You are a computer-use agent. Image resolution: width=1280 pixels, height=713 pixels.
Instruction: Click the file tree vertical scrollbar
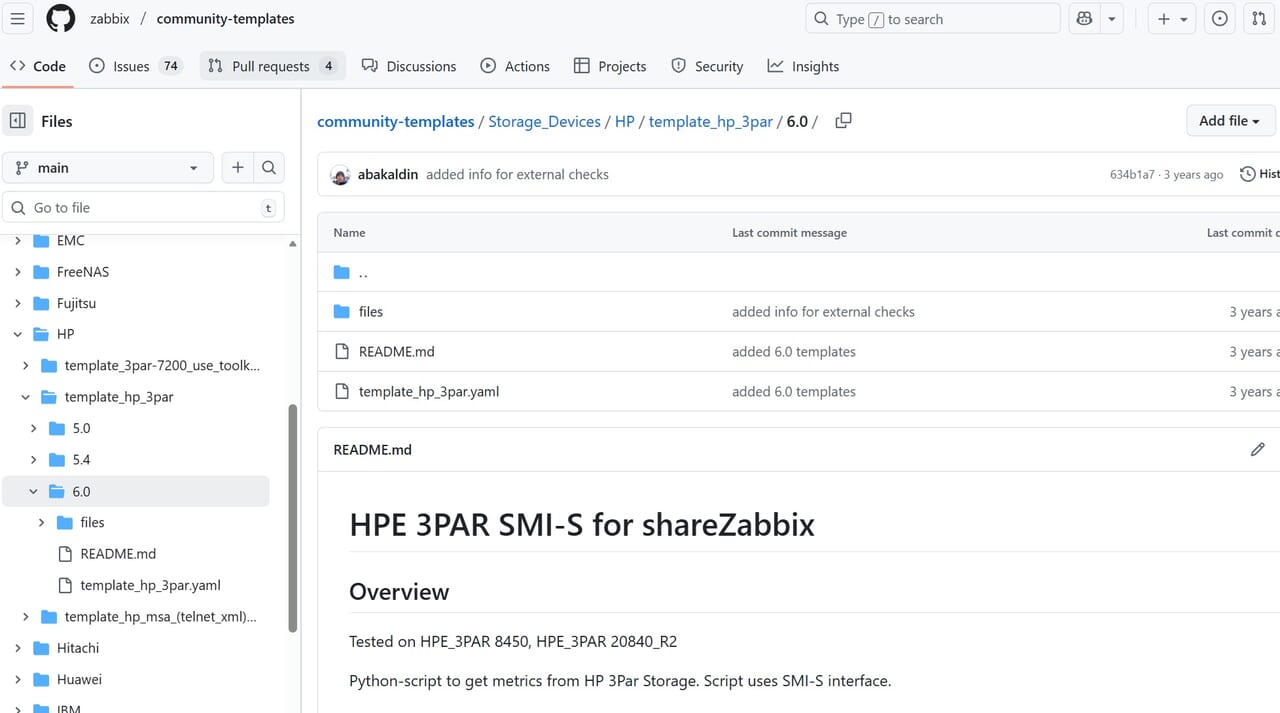click(x=292, y=518)
